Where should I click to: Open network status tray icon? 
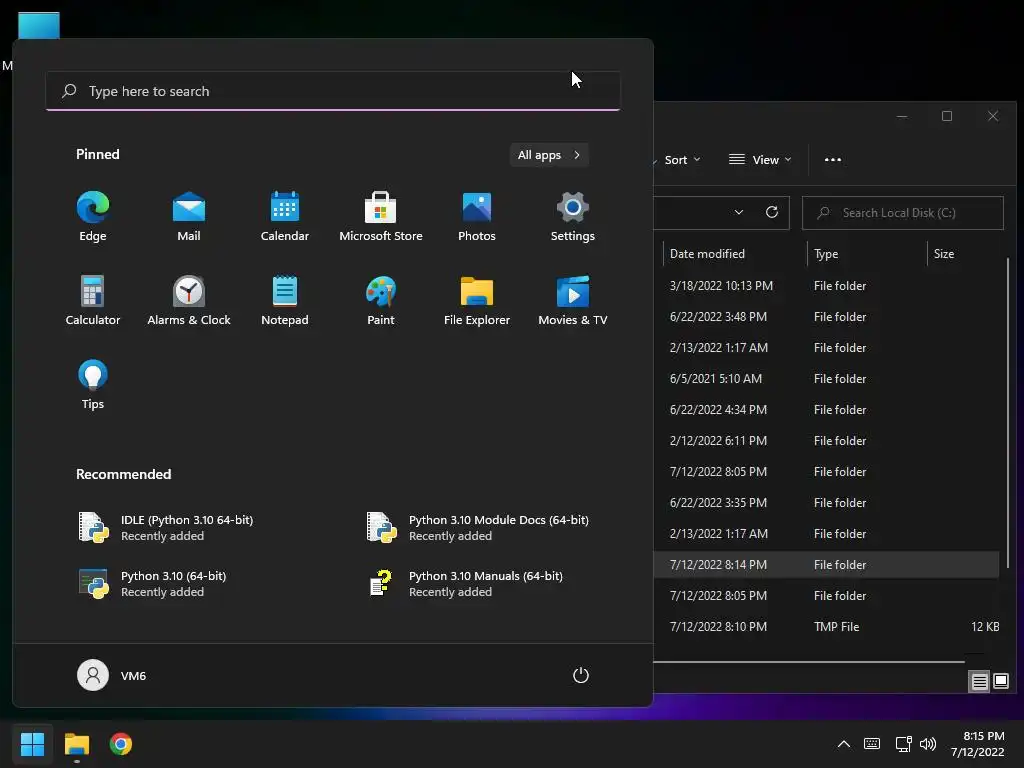[903, 744]
